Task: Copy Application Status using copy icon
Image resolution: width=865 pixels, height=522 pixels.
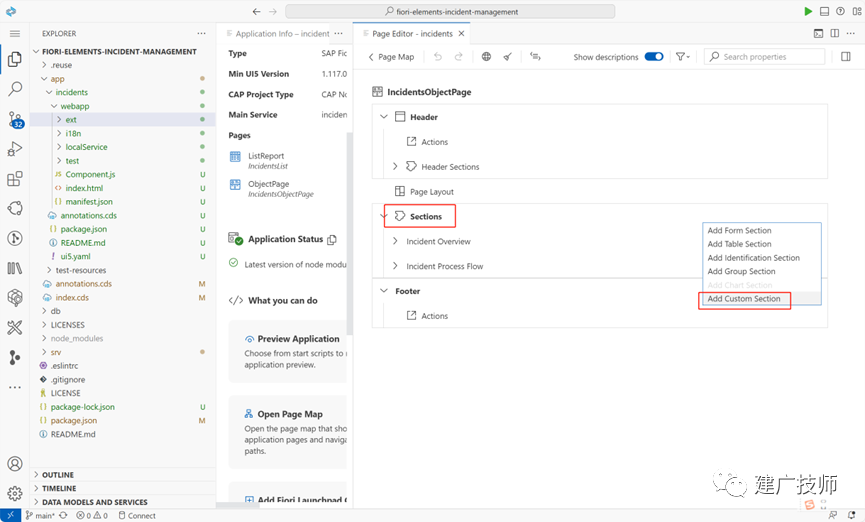Action: click(x=332, y=239)
